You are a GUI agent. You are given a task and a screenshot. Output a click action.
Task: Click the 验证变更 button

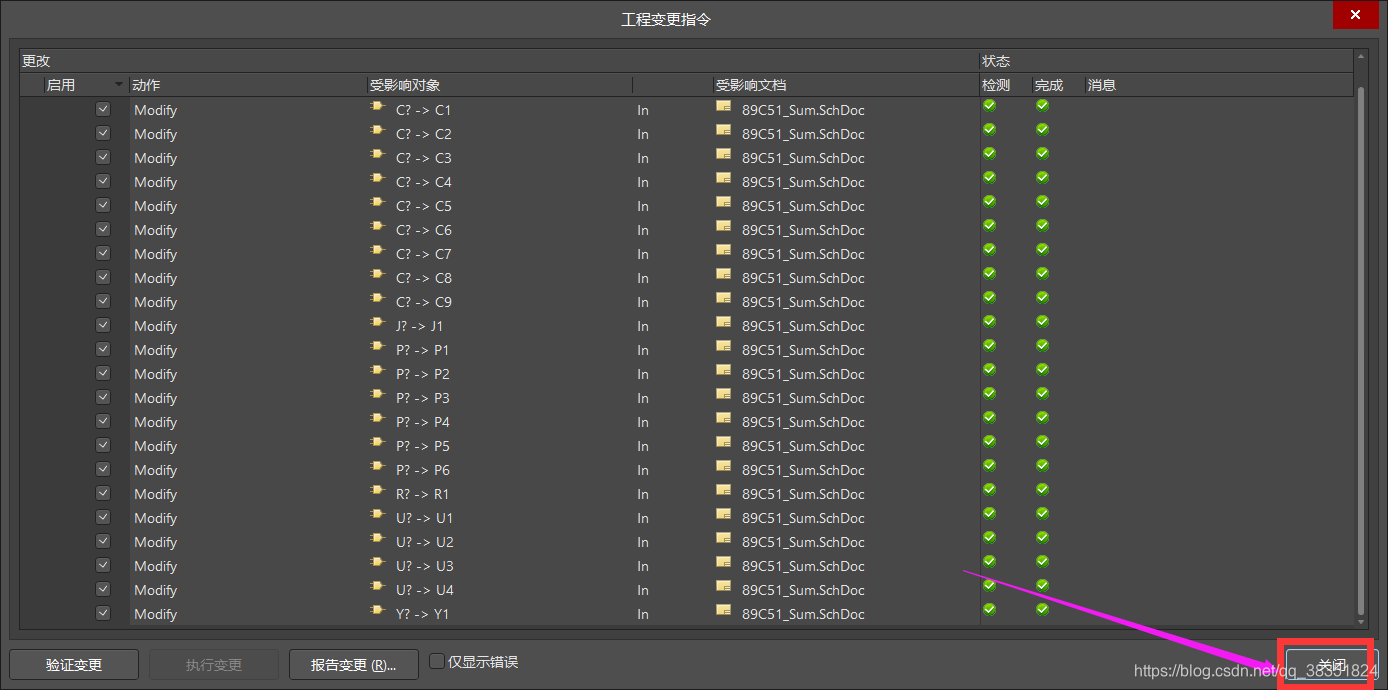[x=74, y=664]
